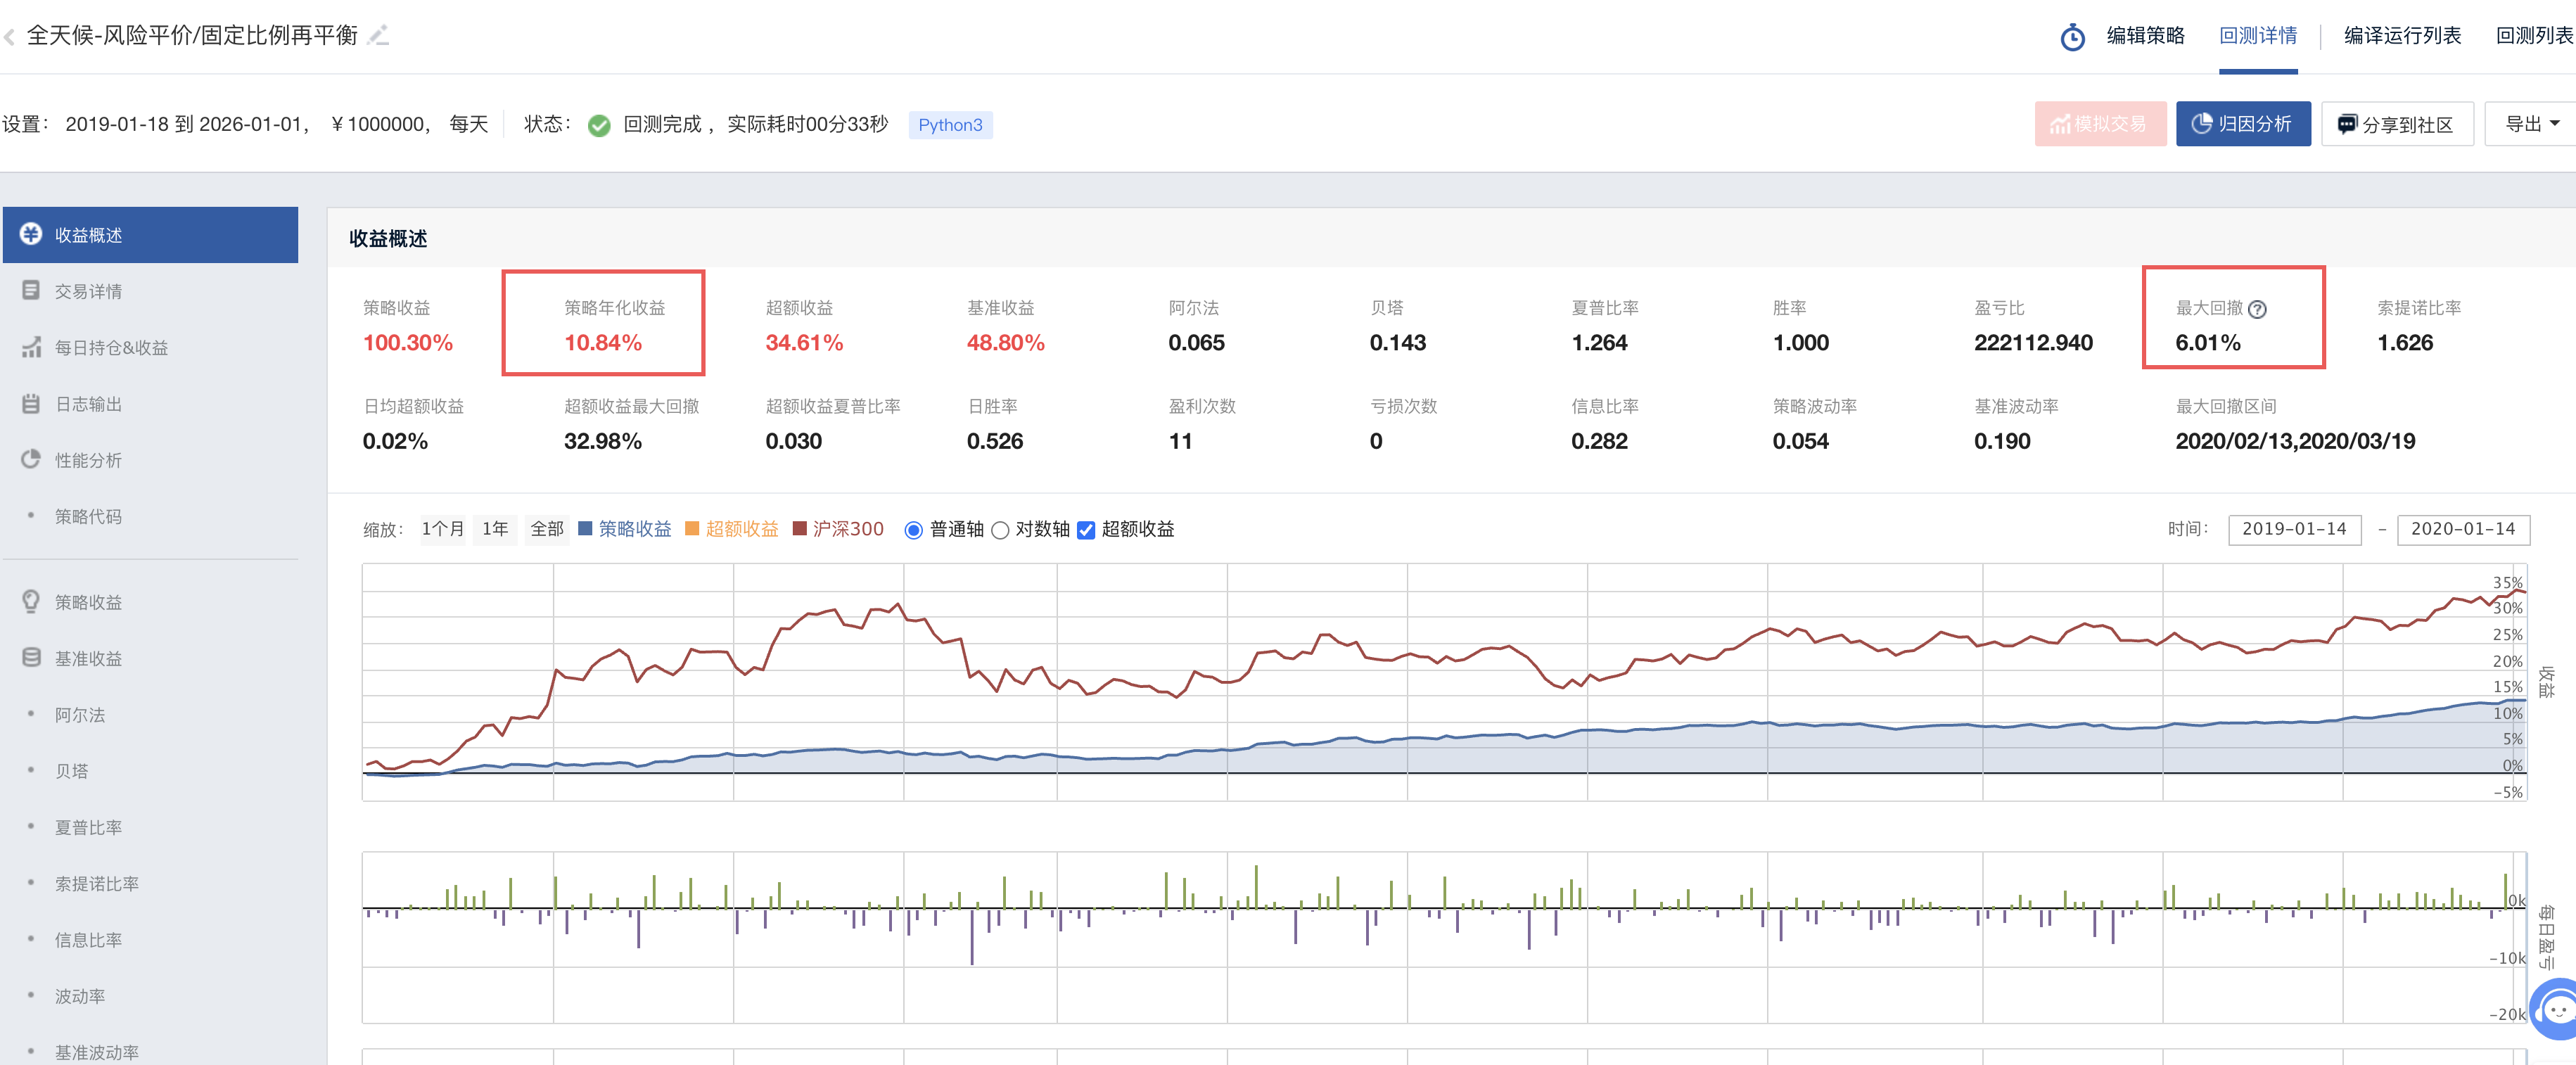Click the pencil edit icon beside strategy title
The height and width of the screenshot is (1065, 2576).
(378, 35)
